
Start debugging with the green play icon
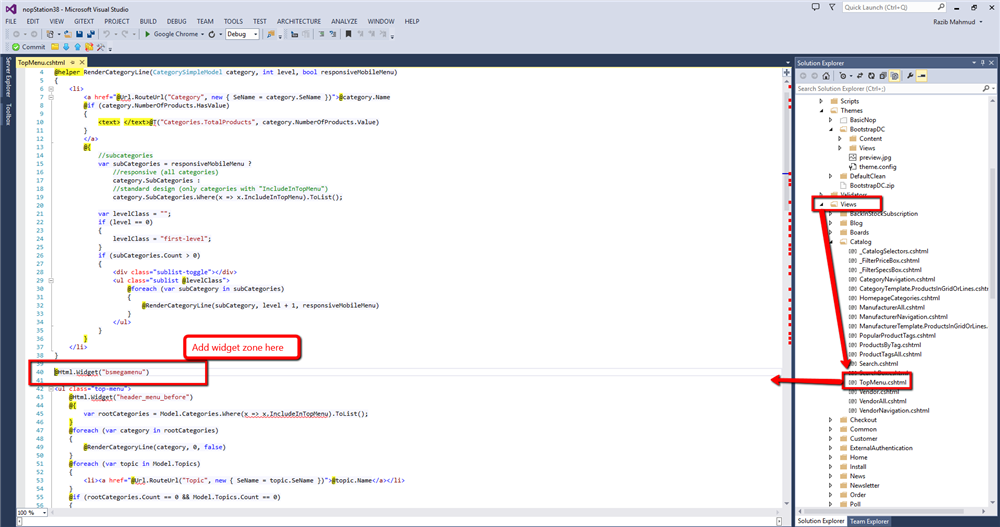point(147,34)
